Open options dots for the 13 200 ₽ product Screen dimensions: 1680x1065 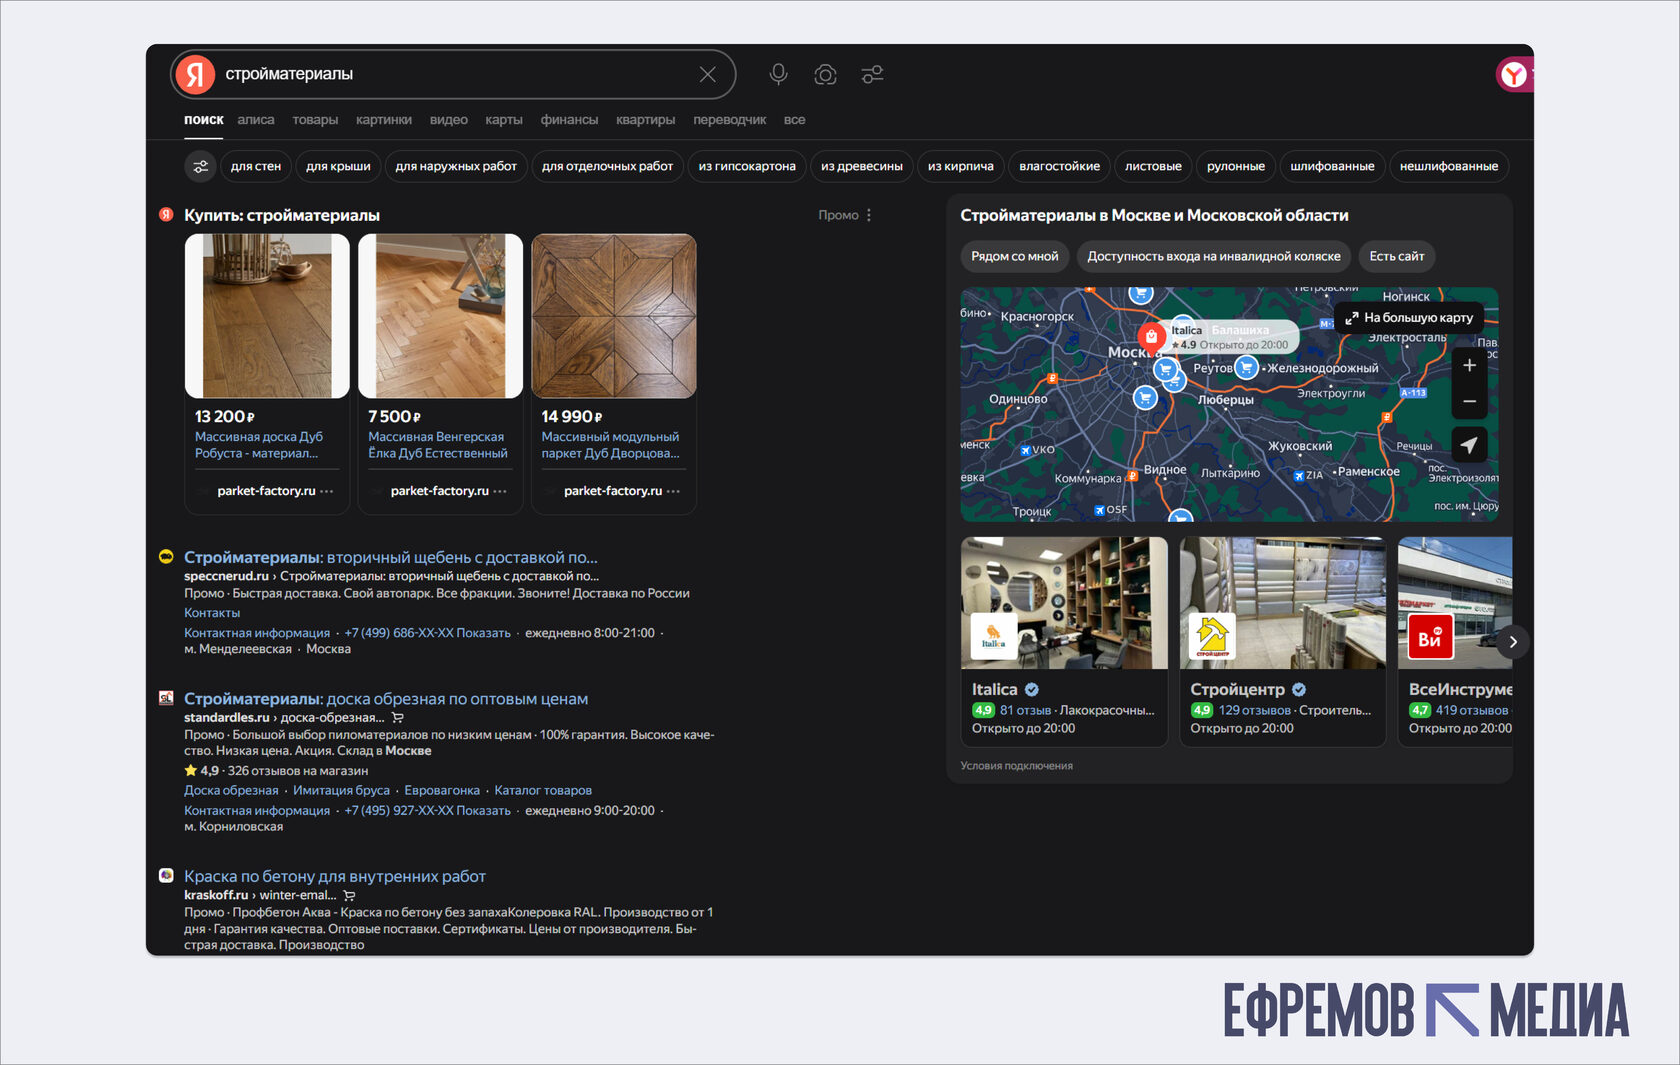[x=327, y=491]
